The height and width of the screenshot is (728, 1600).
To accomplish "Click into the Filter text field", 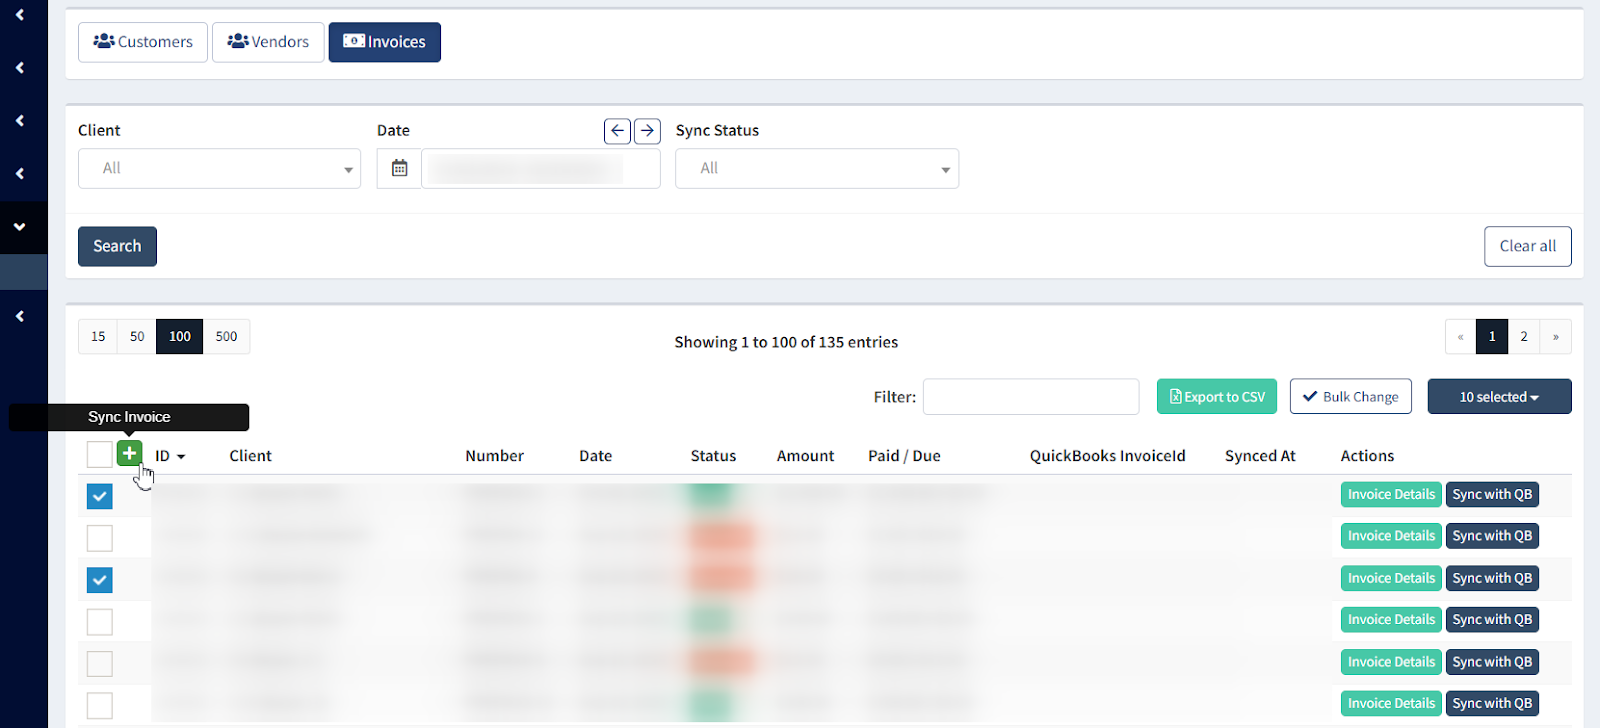I will pyautogui.click(x=1030, y=397).
